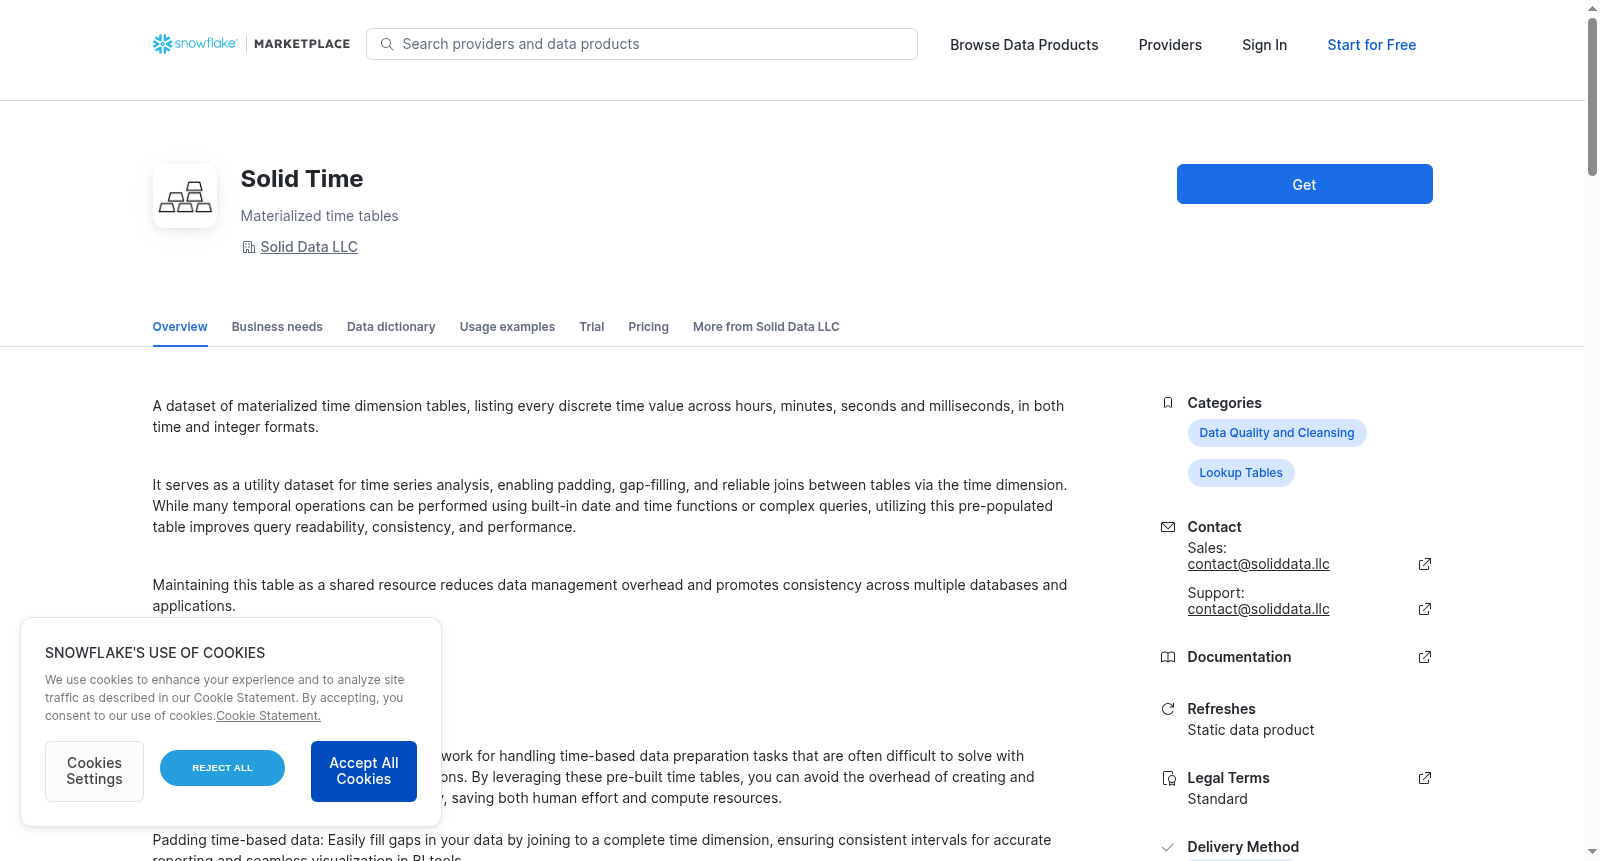Image resolution: width=1600 pixels, height=861 pixels.
Task: Click Sign In
Action: (1264, 45)
